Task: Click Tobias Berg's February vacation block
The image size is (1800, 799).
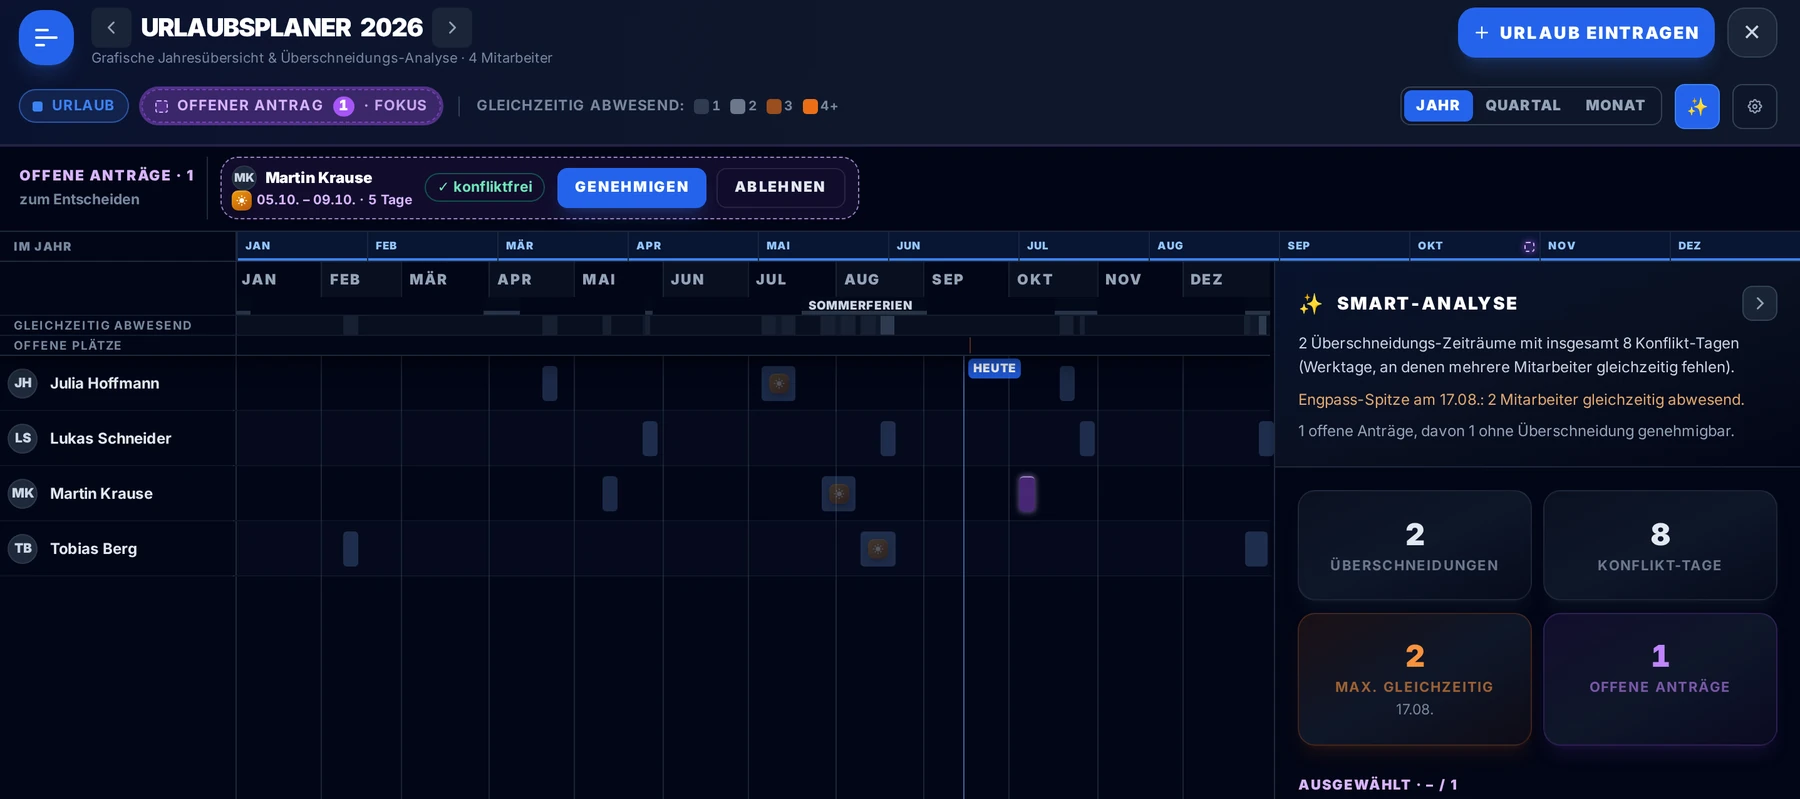Action: pyautogui.click(x=350, y=549)
